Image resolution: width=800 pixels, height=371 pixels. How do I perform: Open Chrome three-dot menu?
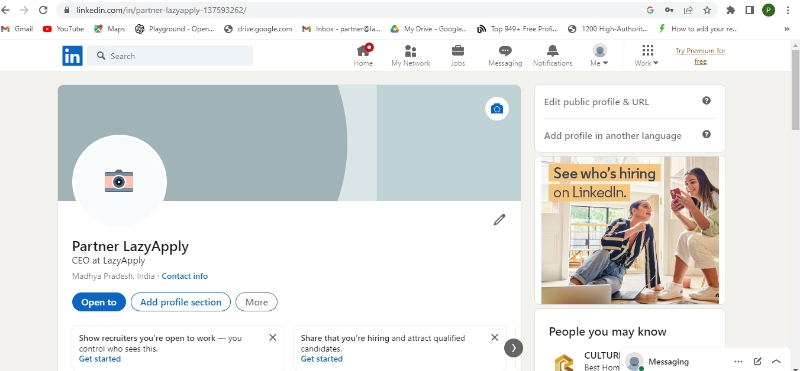click(x=789, y=10)
